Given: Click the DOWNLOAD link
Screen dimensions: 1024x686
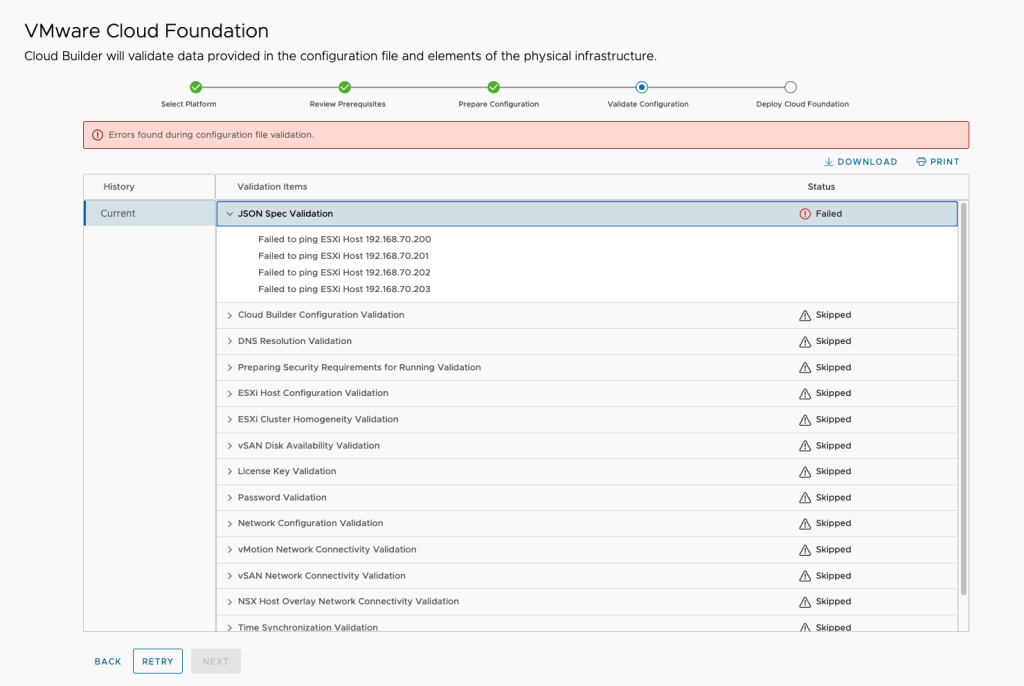Looking at the screenshot, I should (861, 161).
